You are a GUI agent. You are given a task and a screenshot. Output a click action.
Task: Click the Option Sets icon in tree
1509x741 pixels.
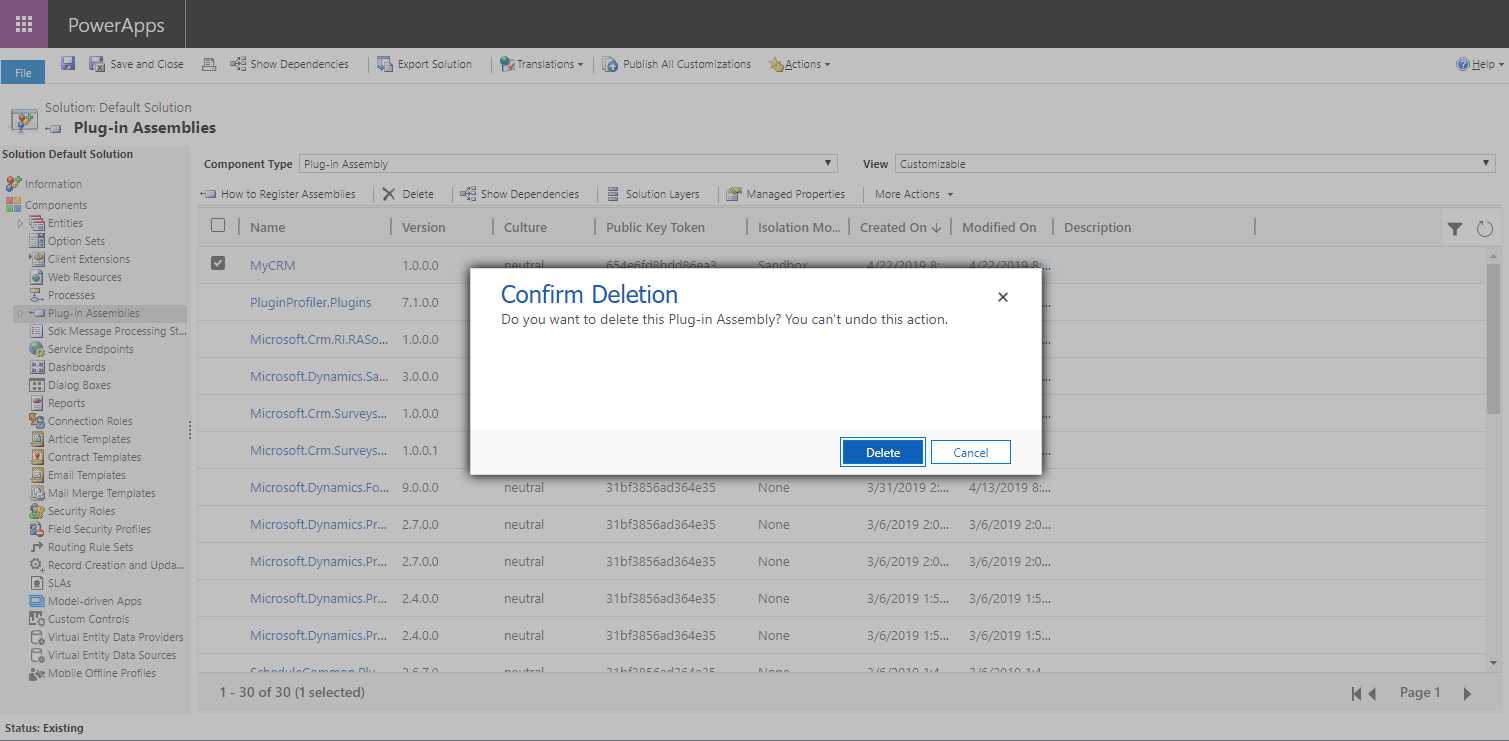point(38,241)
